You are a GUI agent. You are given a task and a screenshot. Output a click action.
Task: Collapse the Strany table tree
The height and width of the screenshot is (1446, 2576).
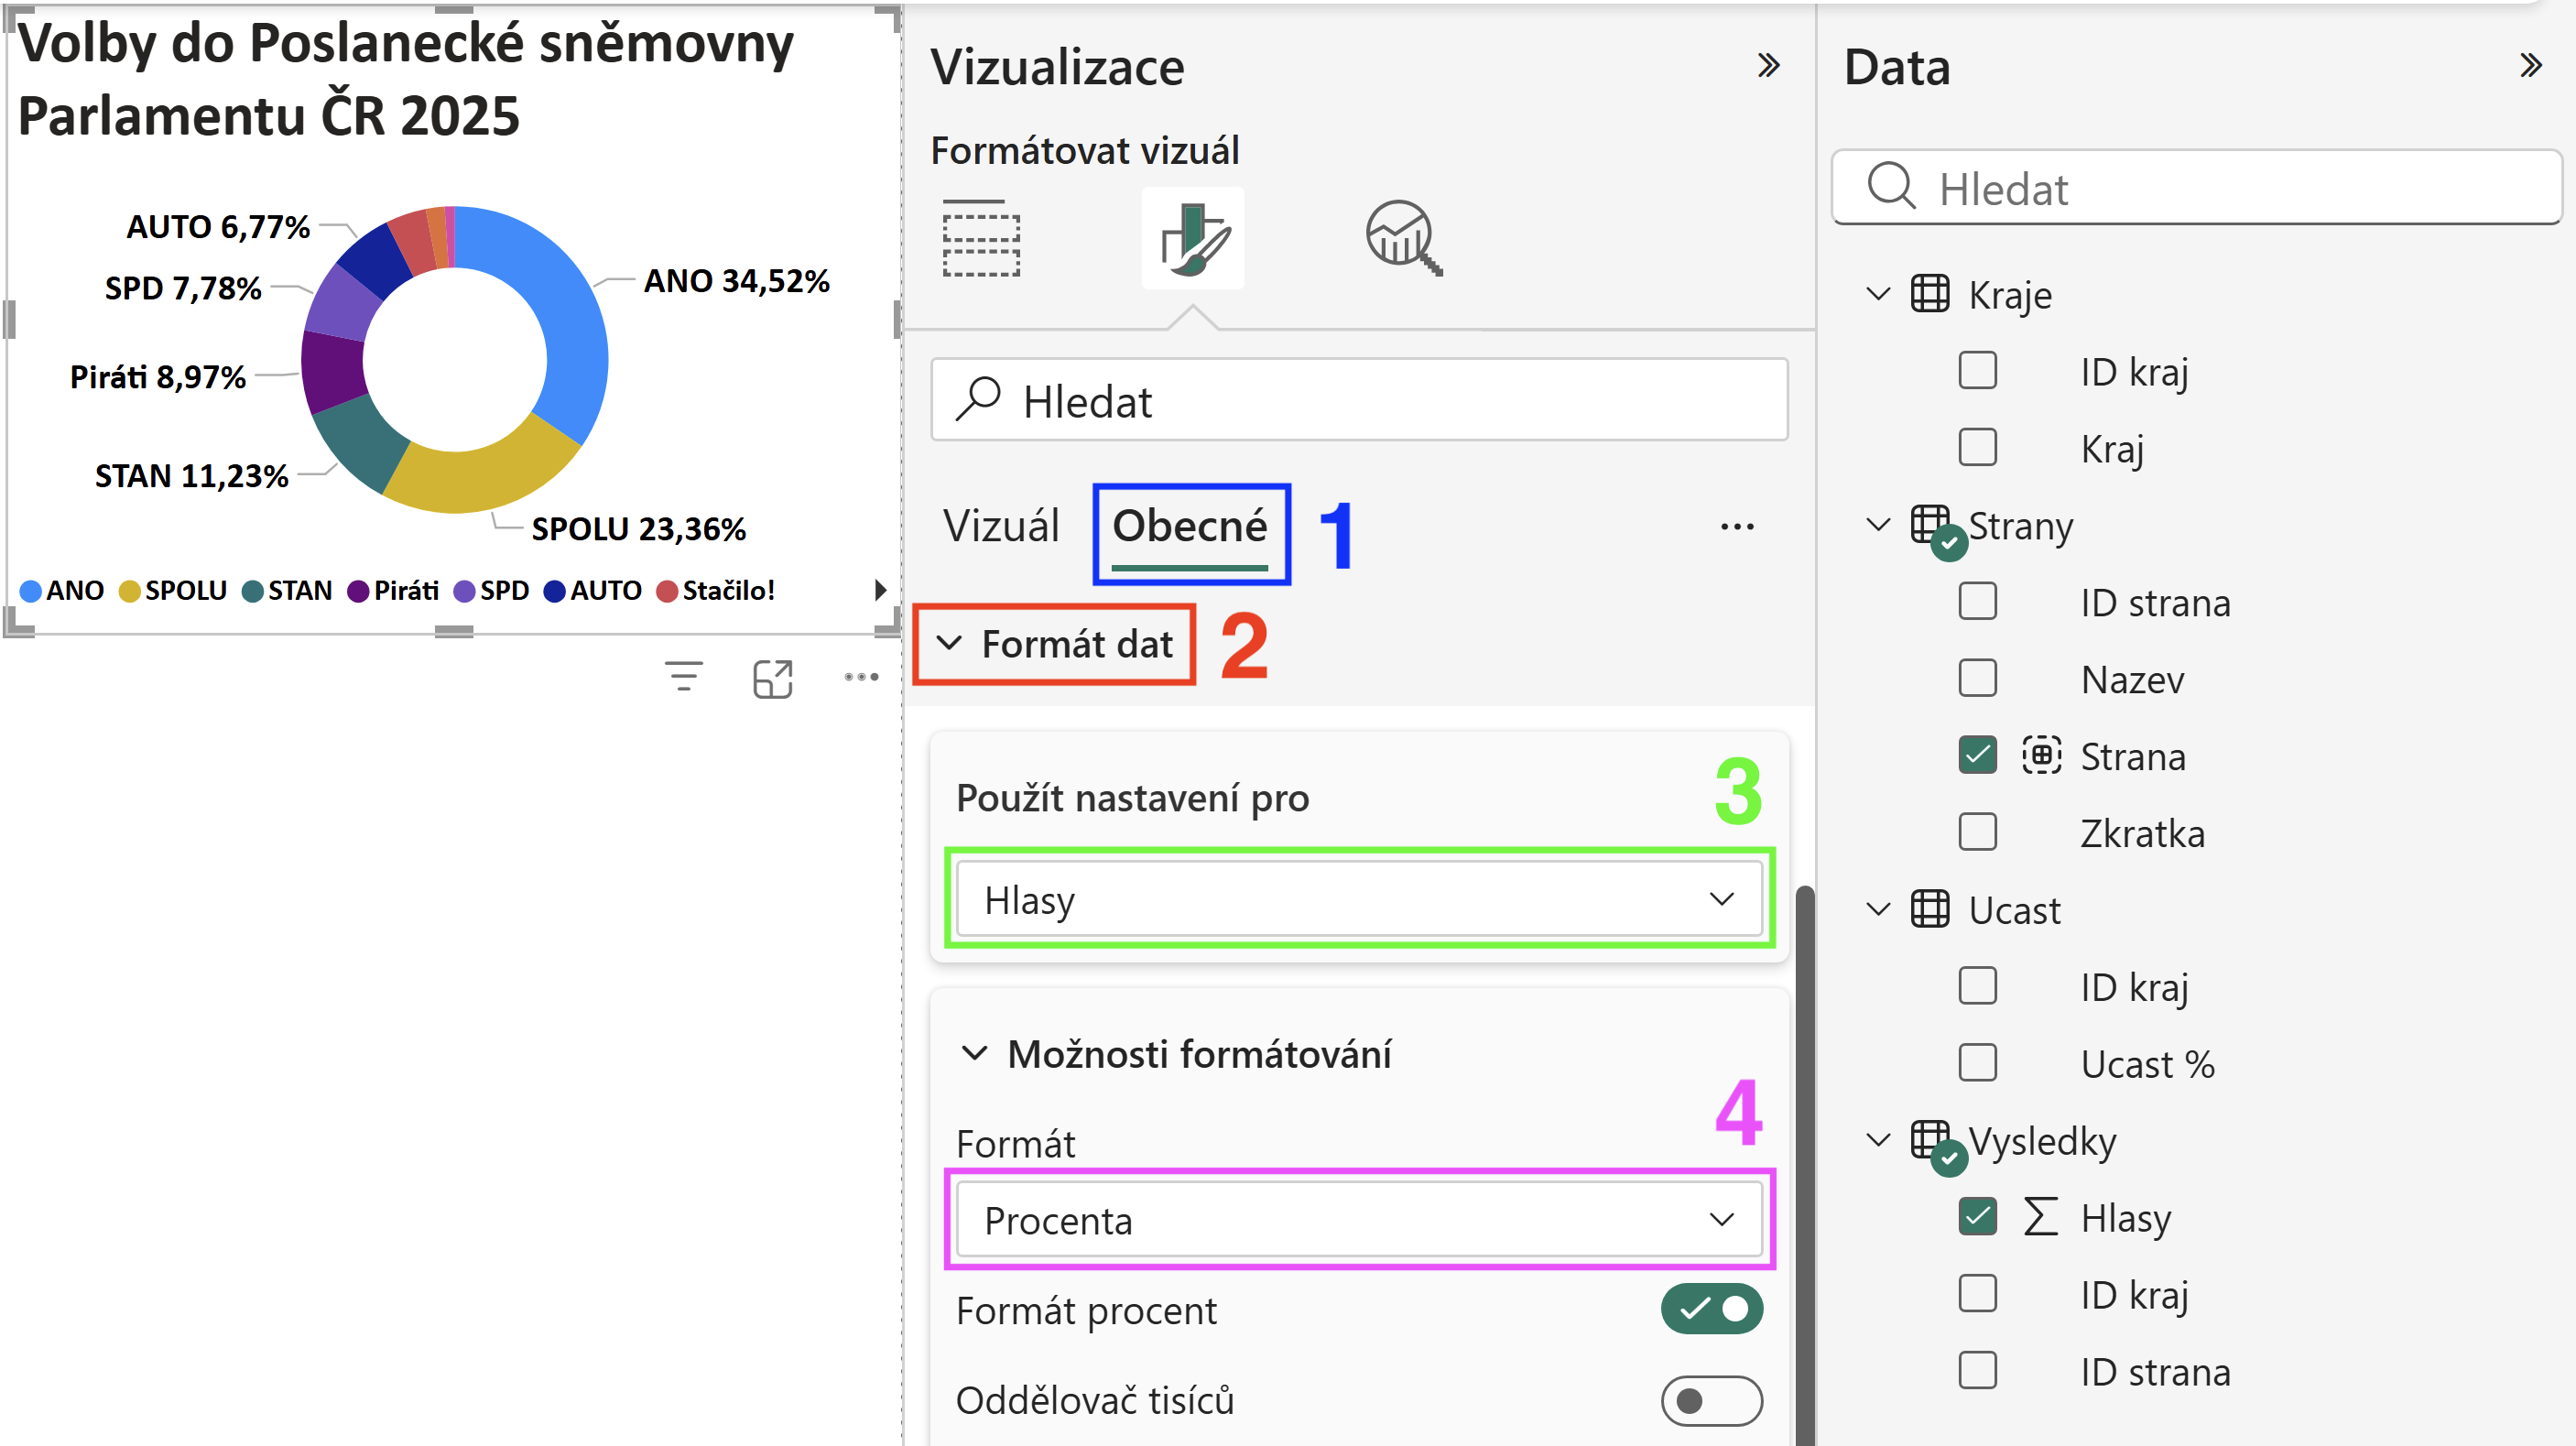pos(1878,525)
